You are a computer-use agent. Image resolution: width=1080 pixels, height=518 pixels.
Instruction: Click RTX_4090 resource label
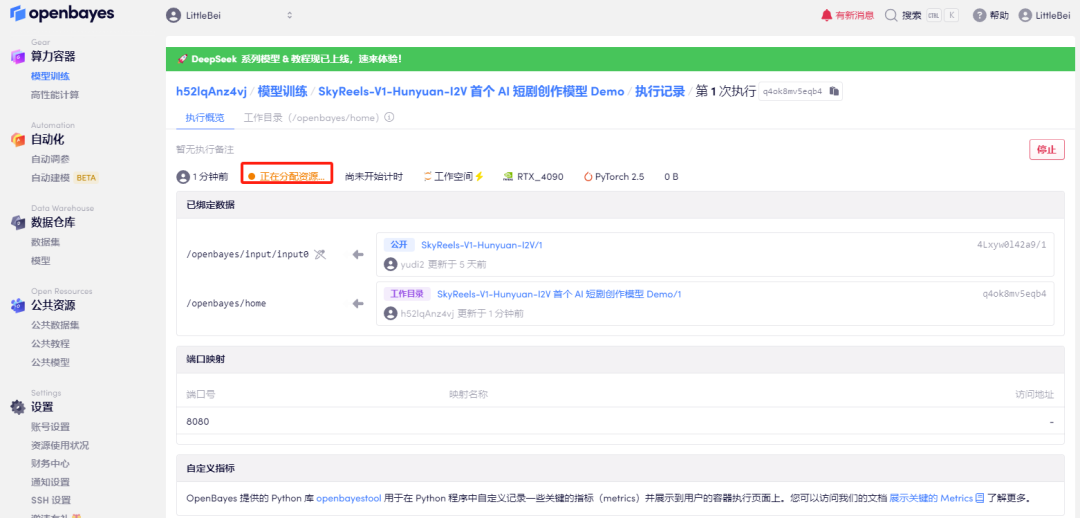(540, 177)
